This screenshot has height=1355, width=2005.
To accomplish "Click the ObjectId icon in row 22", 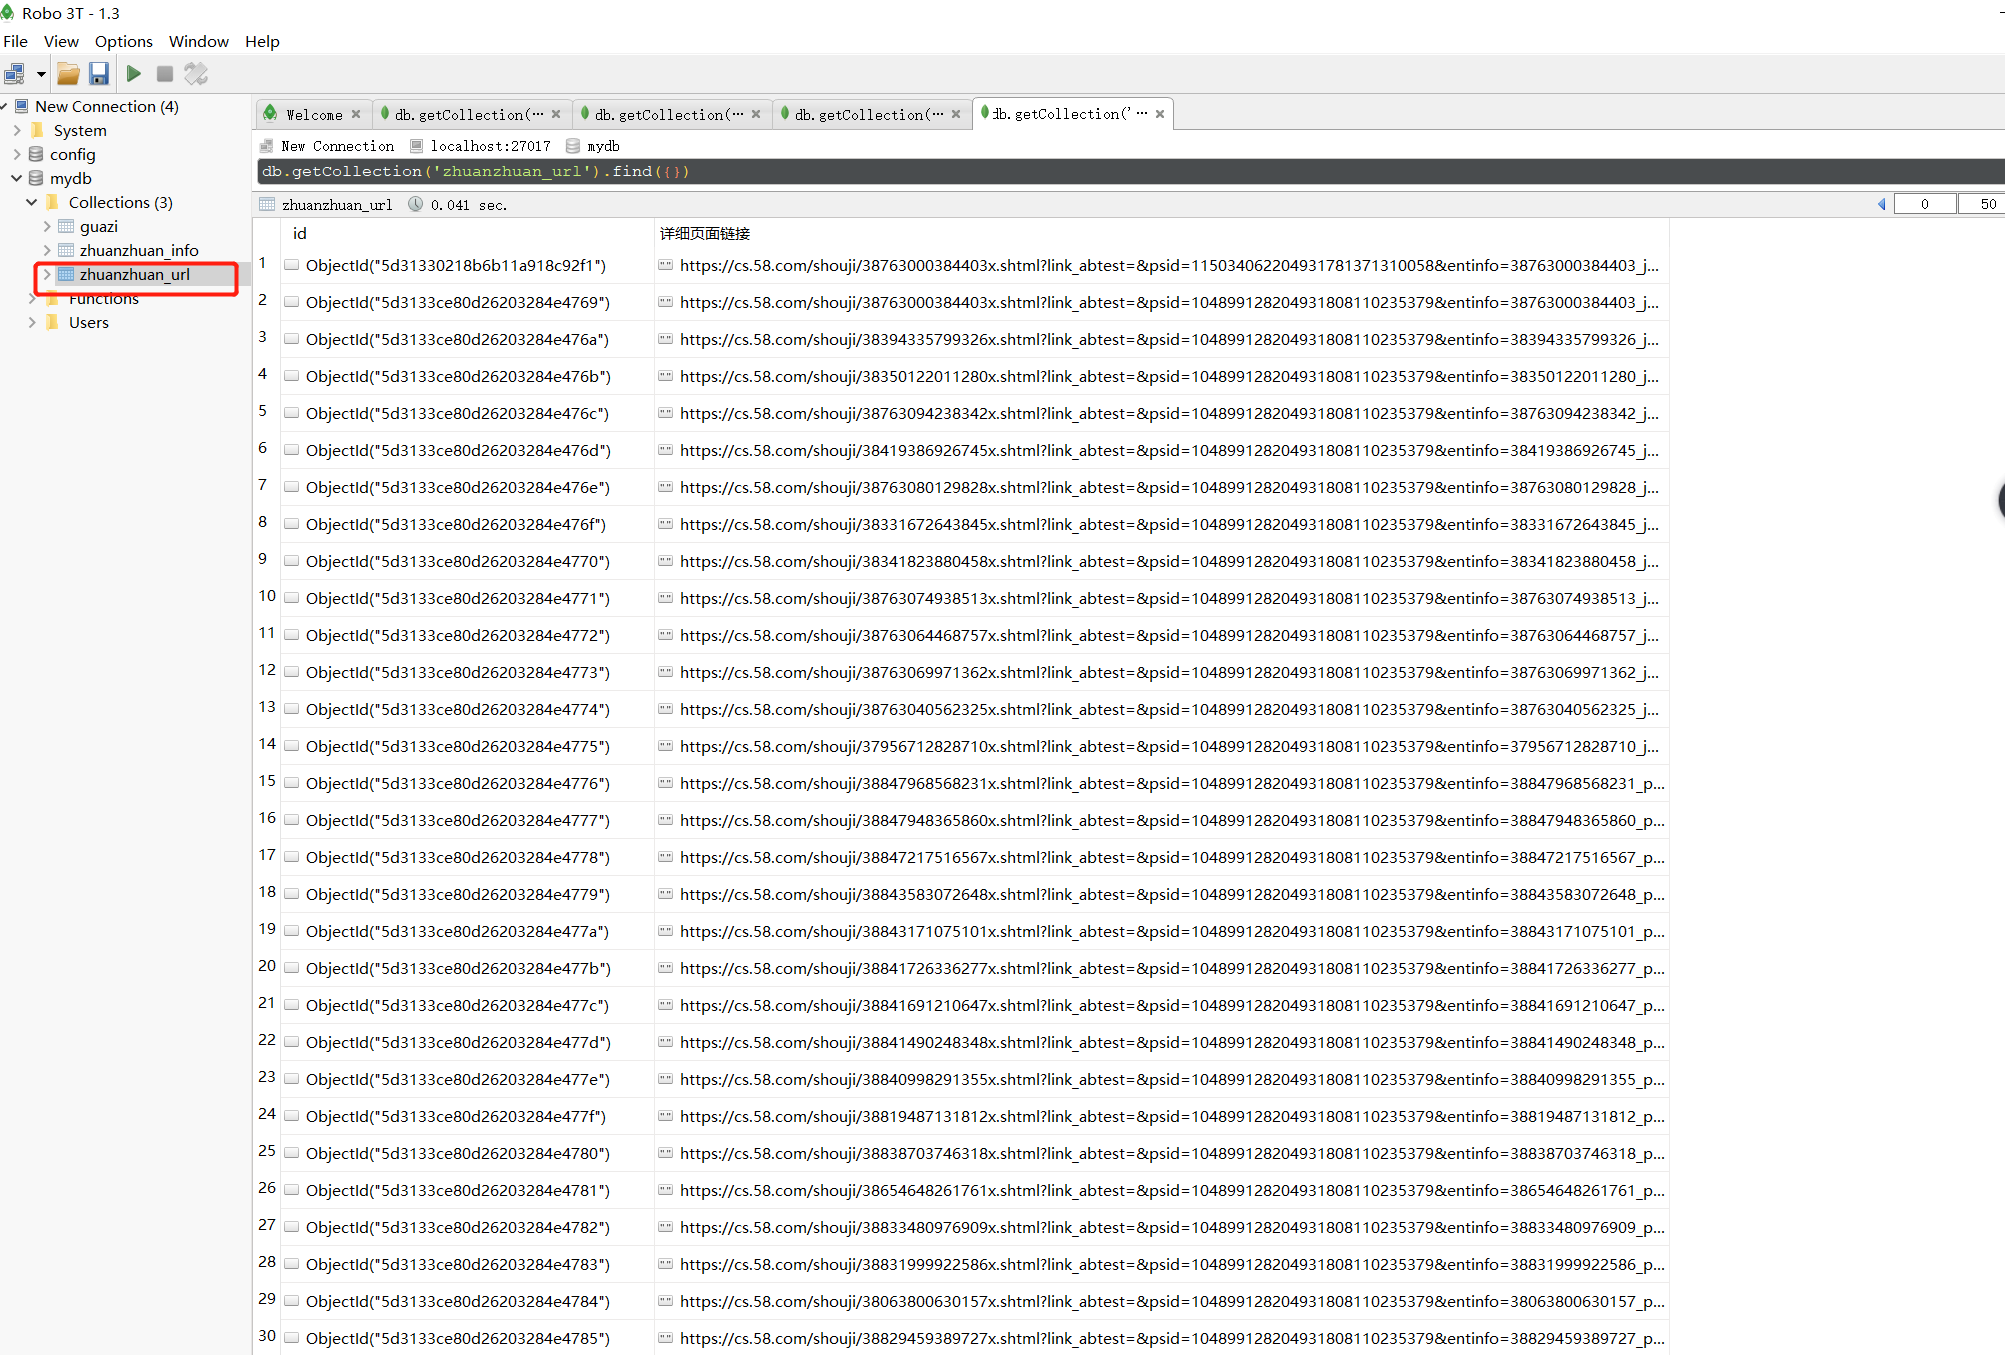I will click(x=292, y=1042).
